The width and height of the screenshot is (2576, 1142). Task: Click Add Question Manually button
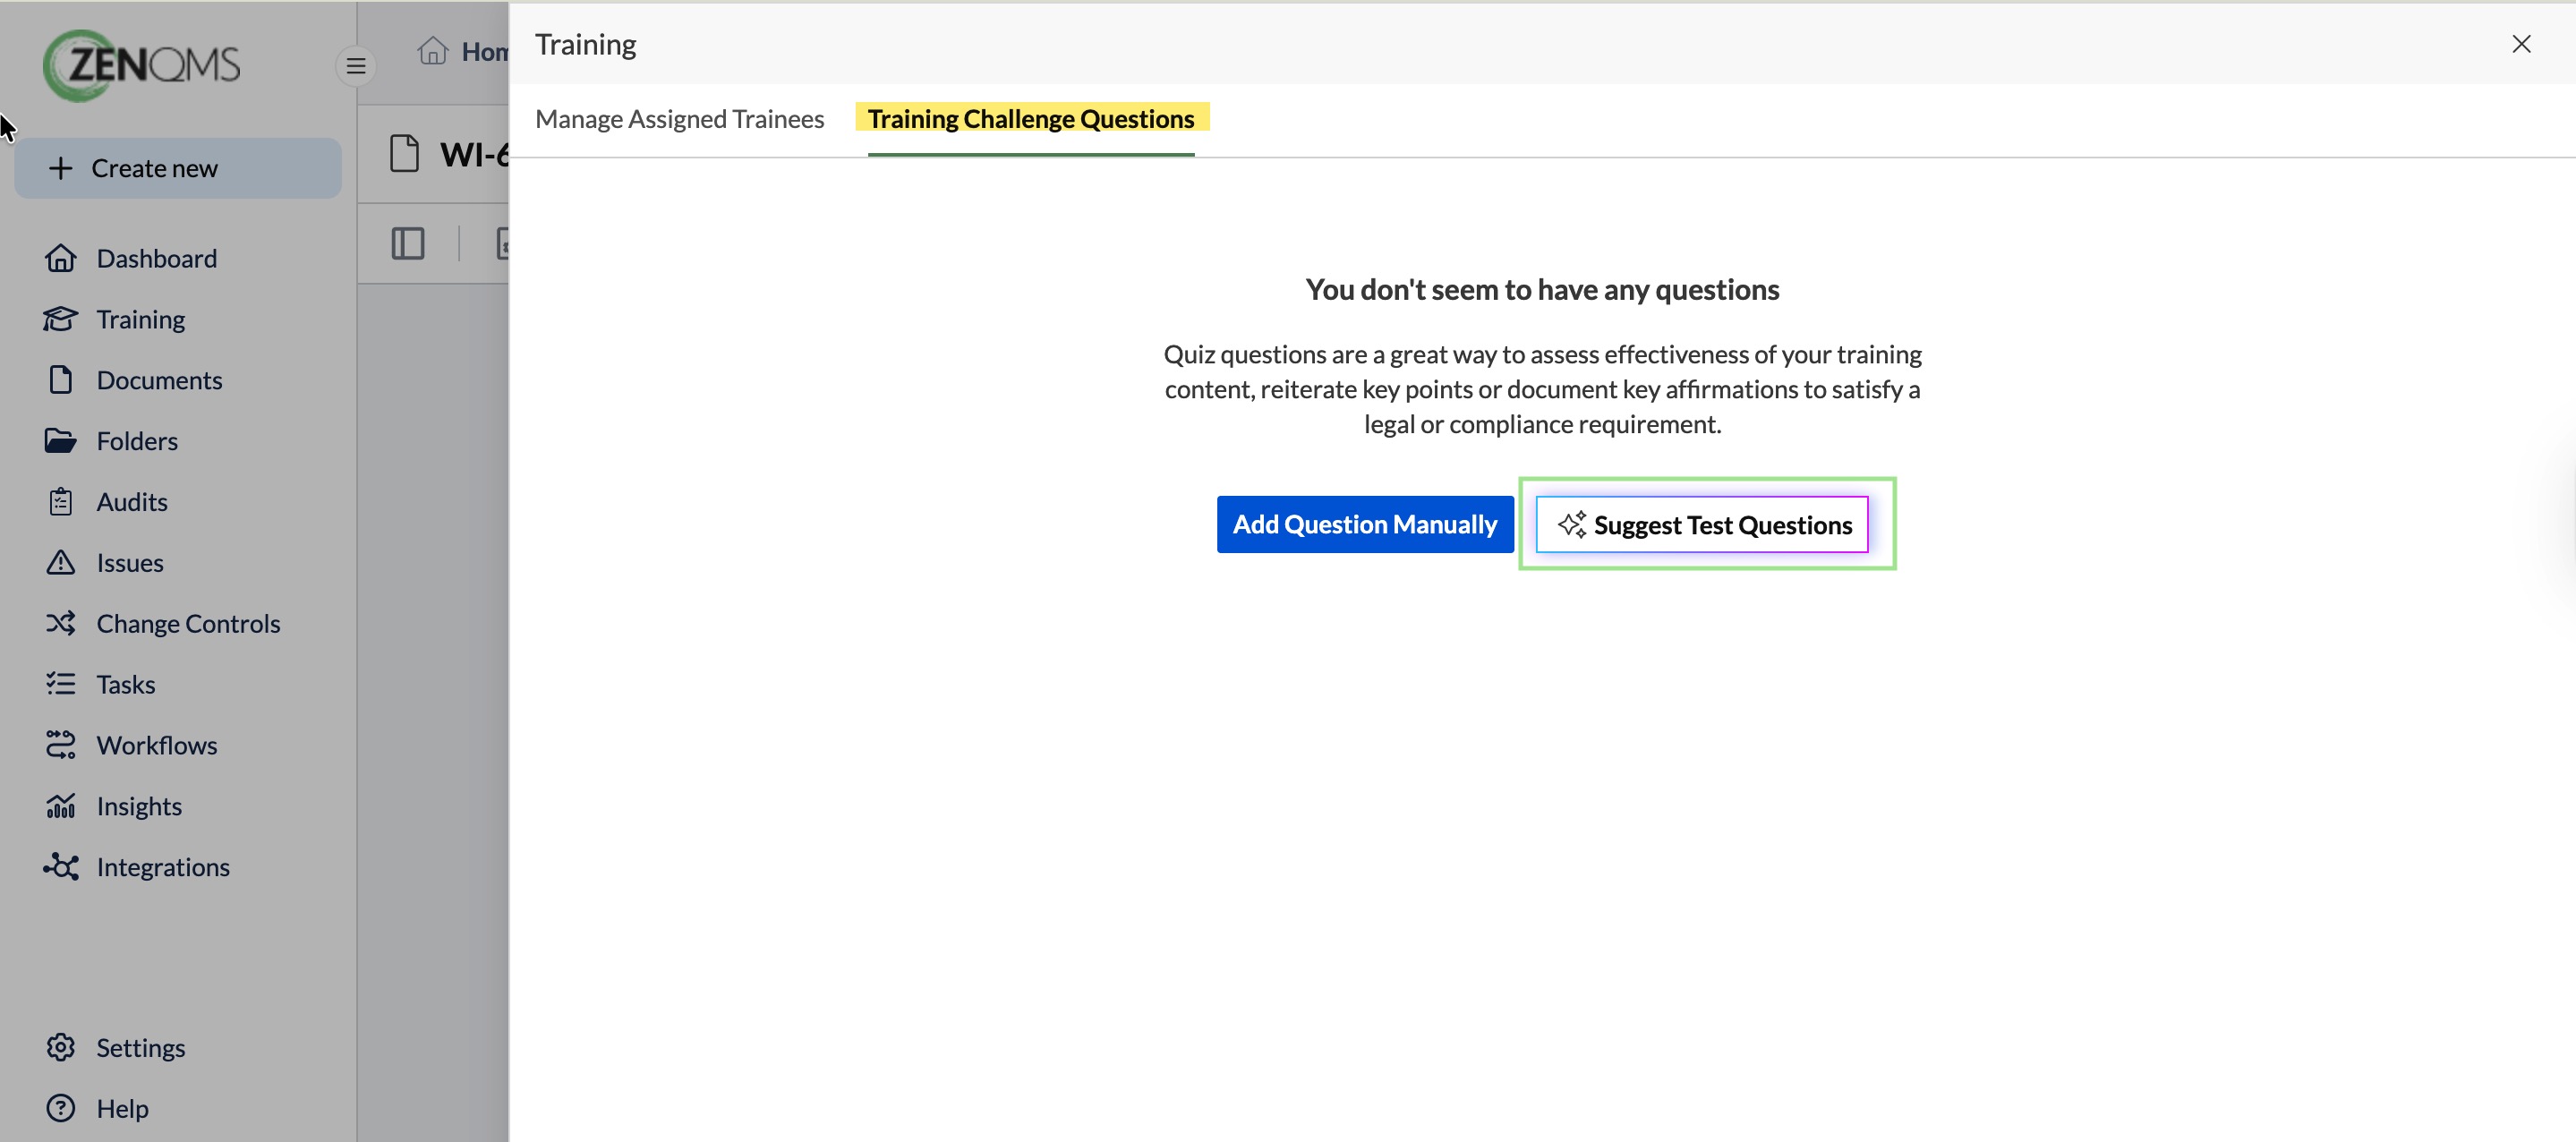coord(1365,525)
